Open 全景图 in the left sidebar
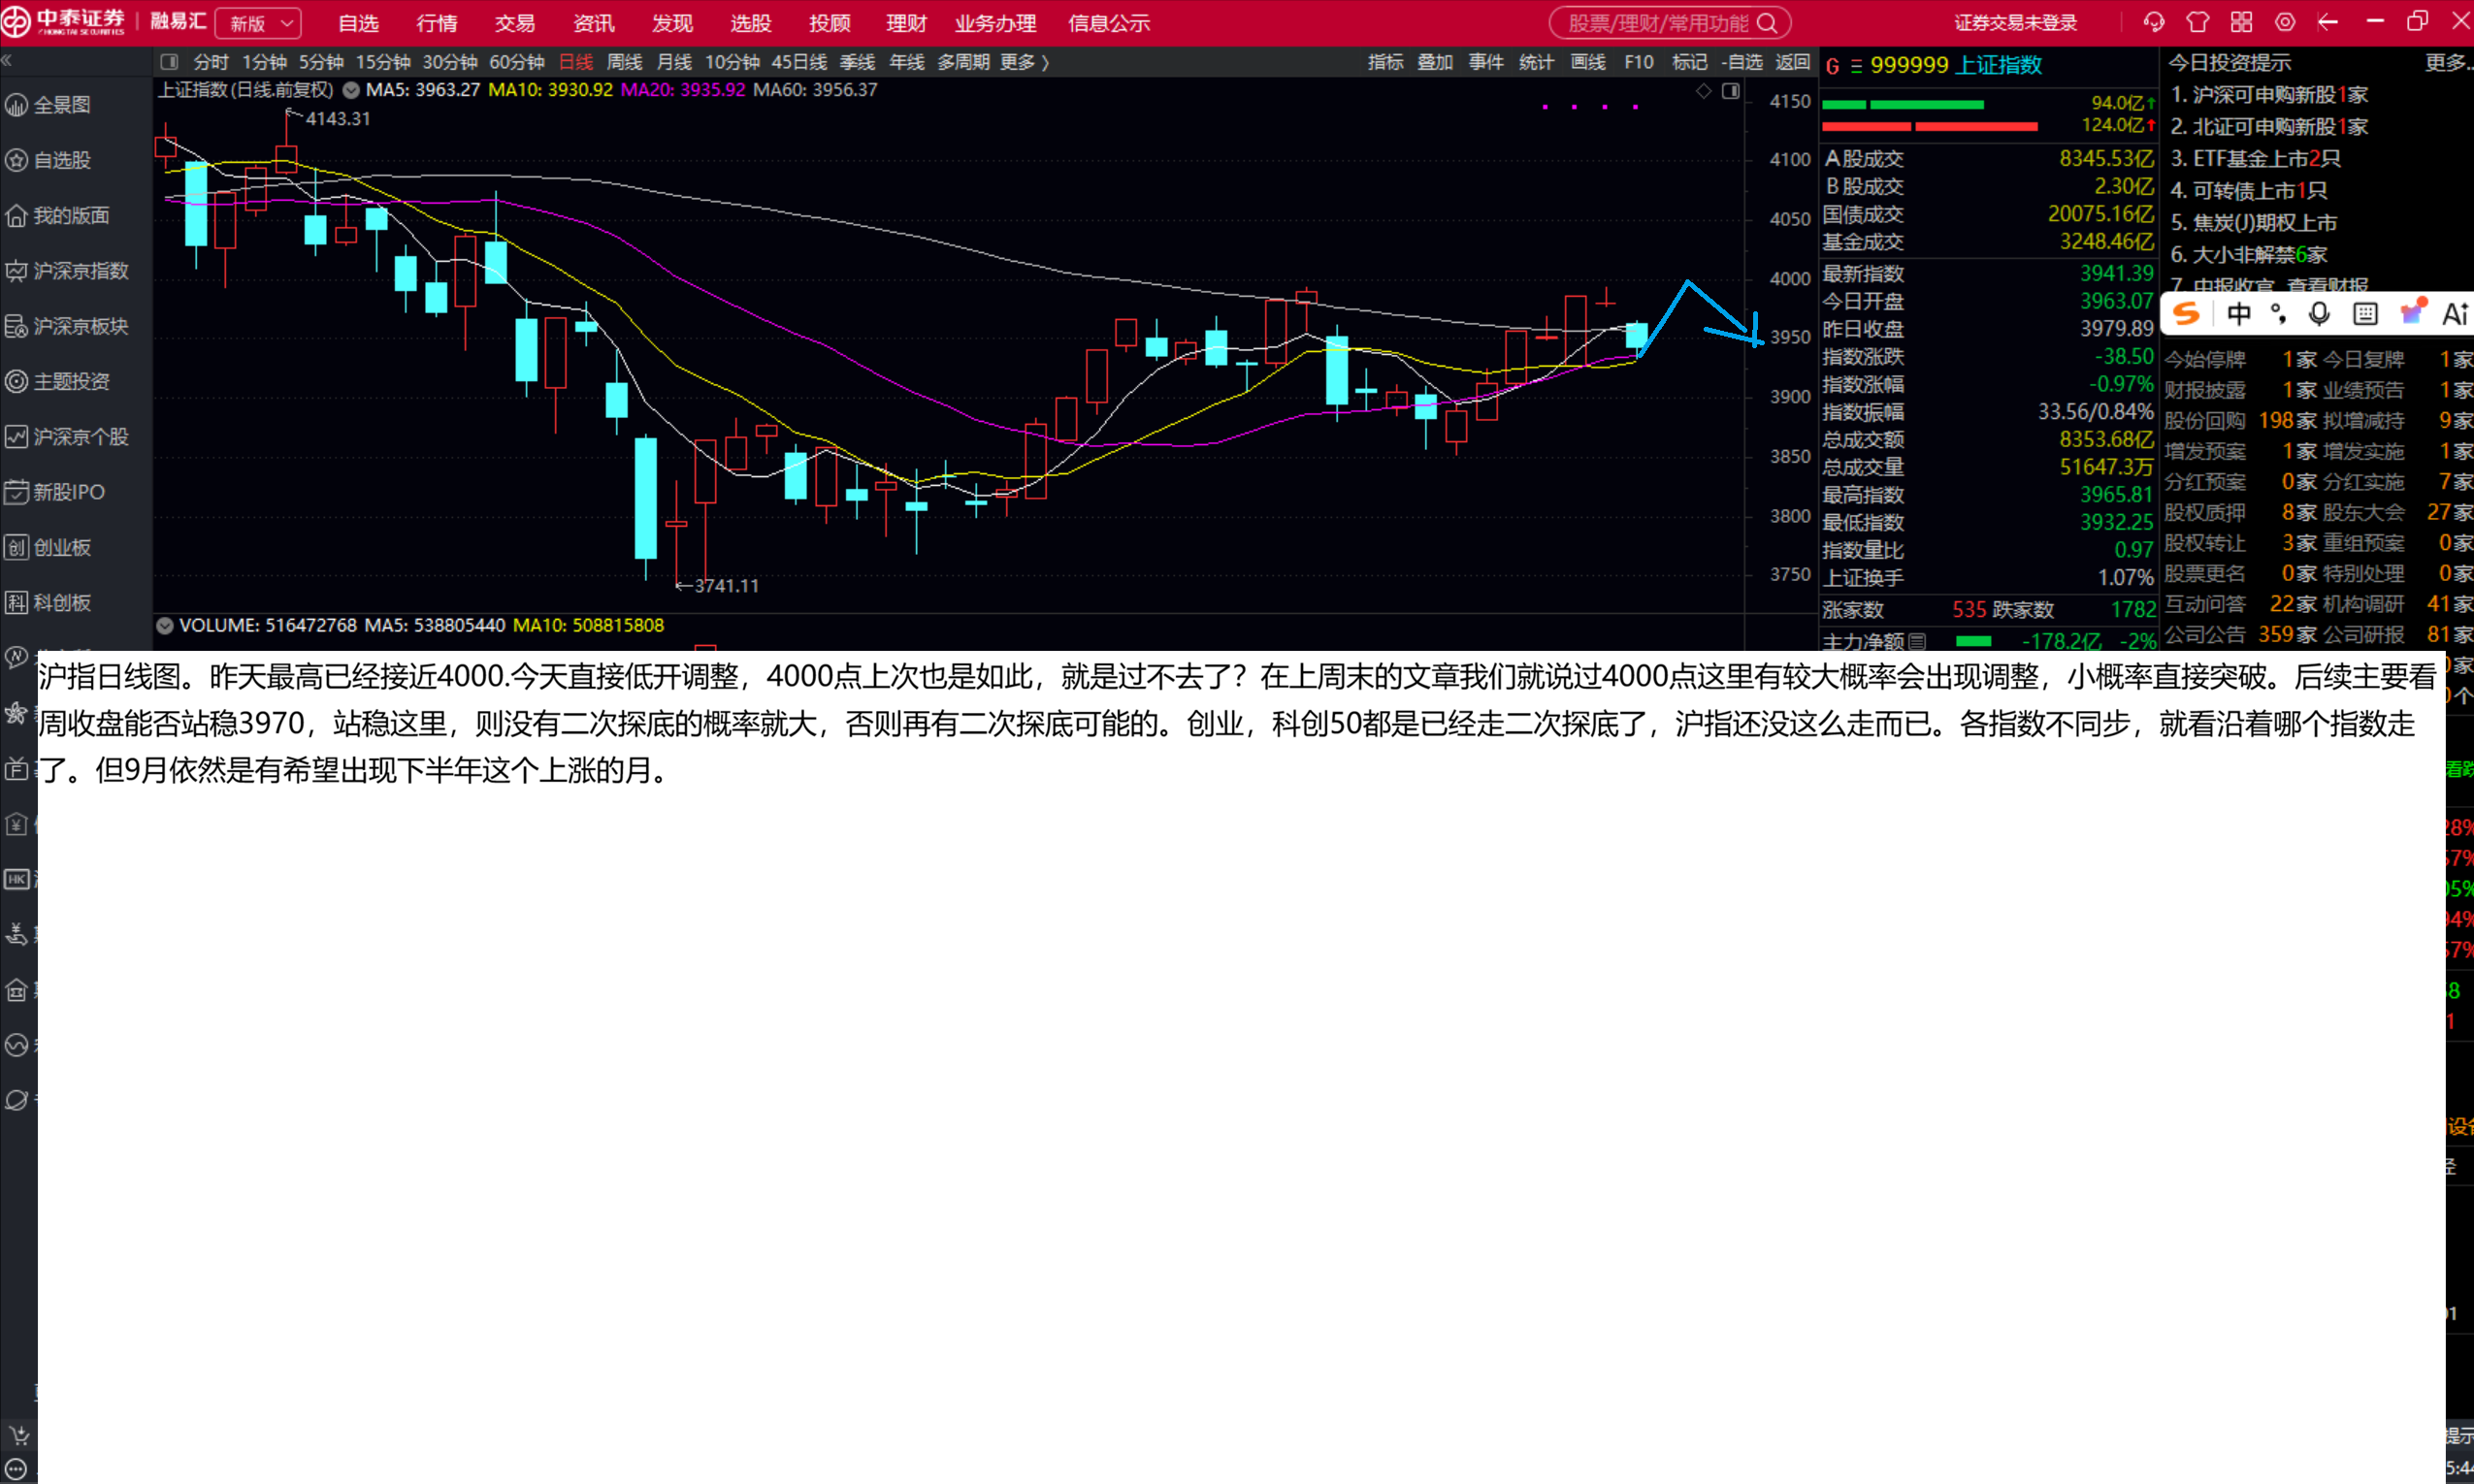The height and width of the screenshot is (1484, 2474). coord(62,105)
